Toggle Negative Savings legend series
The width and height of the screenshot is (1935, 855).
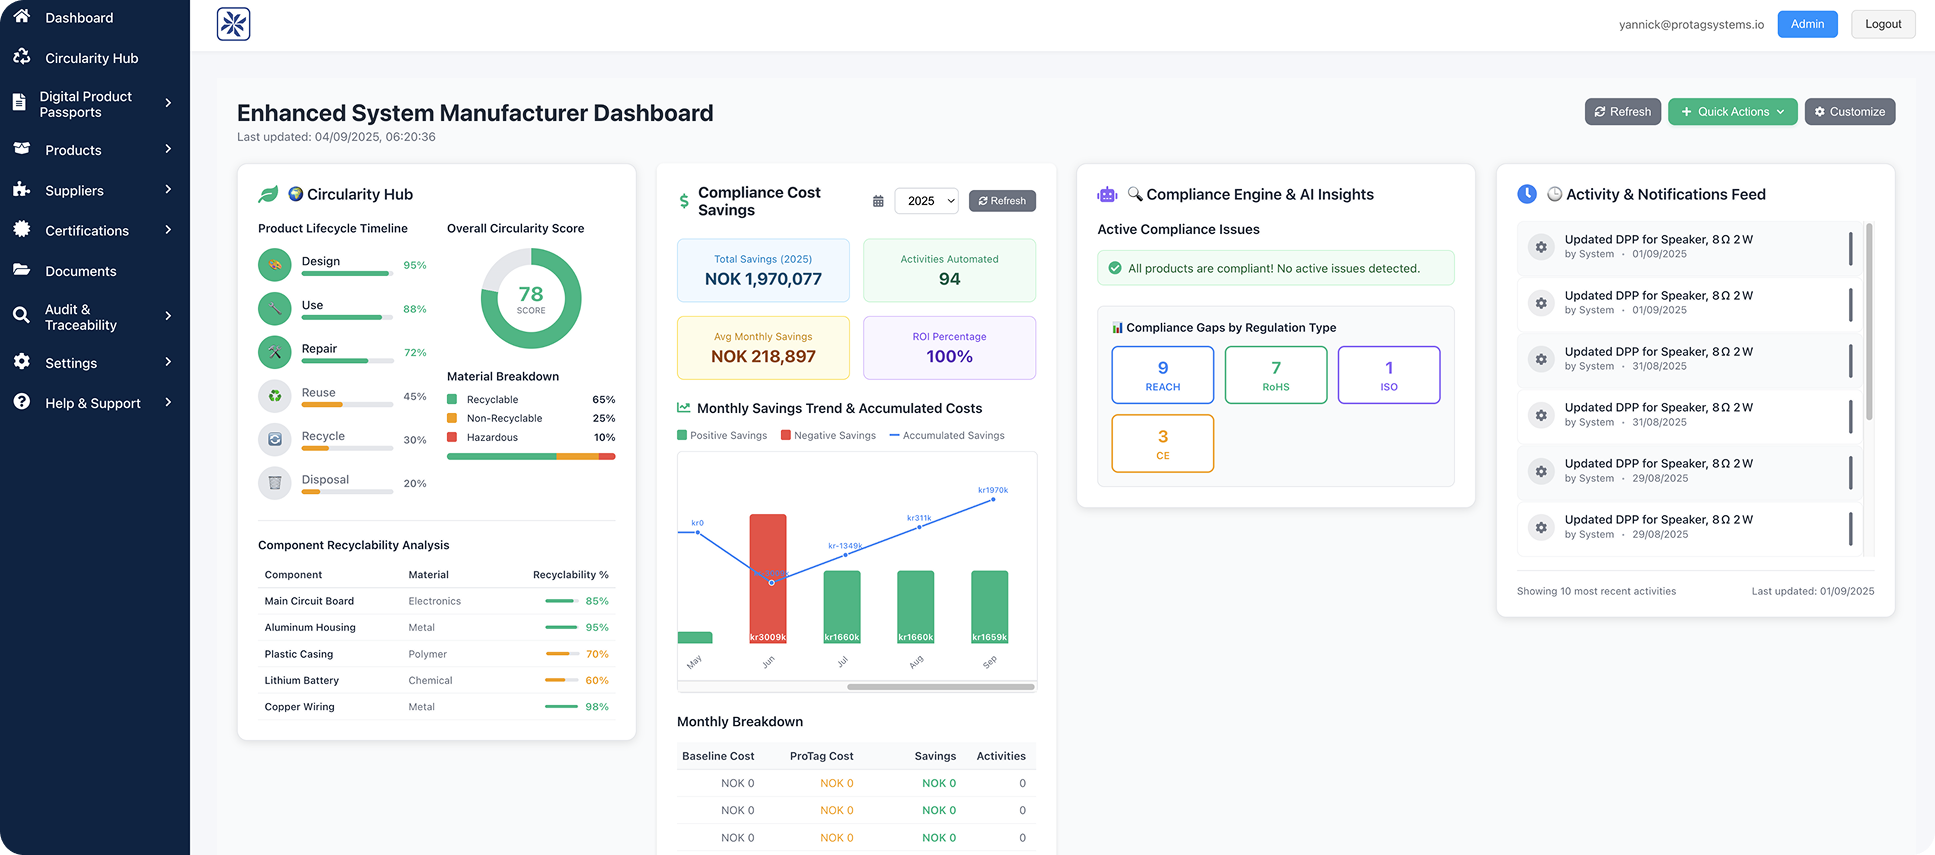coord(828,436)
